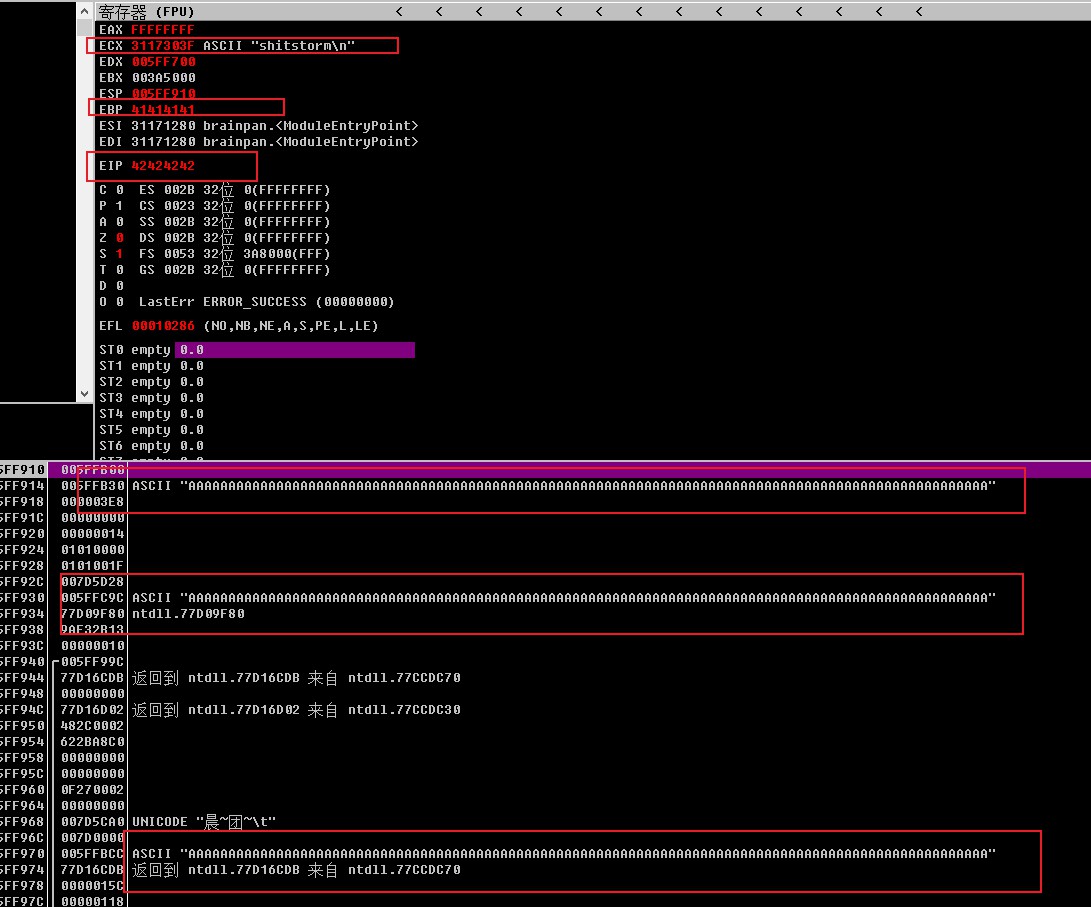The image size is (1091, 907).
Task: Select ECX register value 3117303F
Action: (162, 46)
